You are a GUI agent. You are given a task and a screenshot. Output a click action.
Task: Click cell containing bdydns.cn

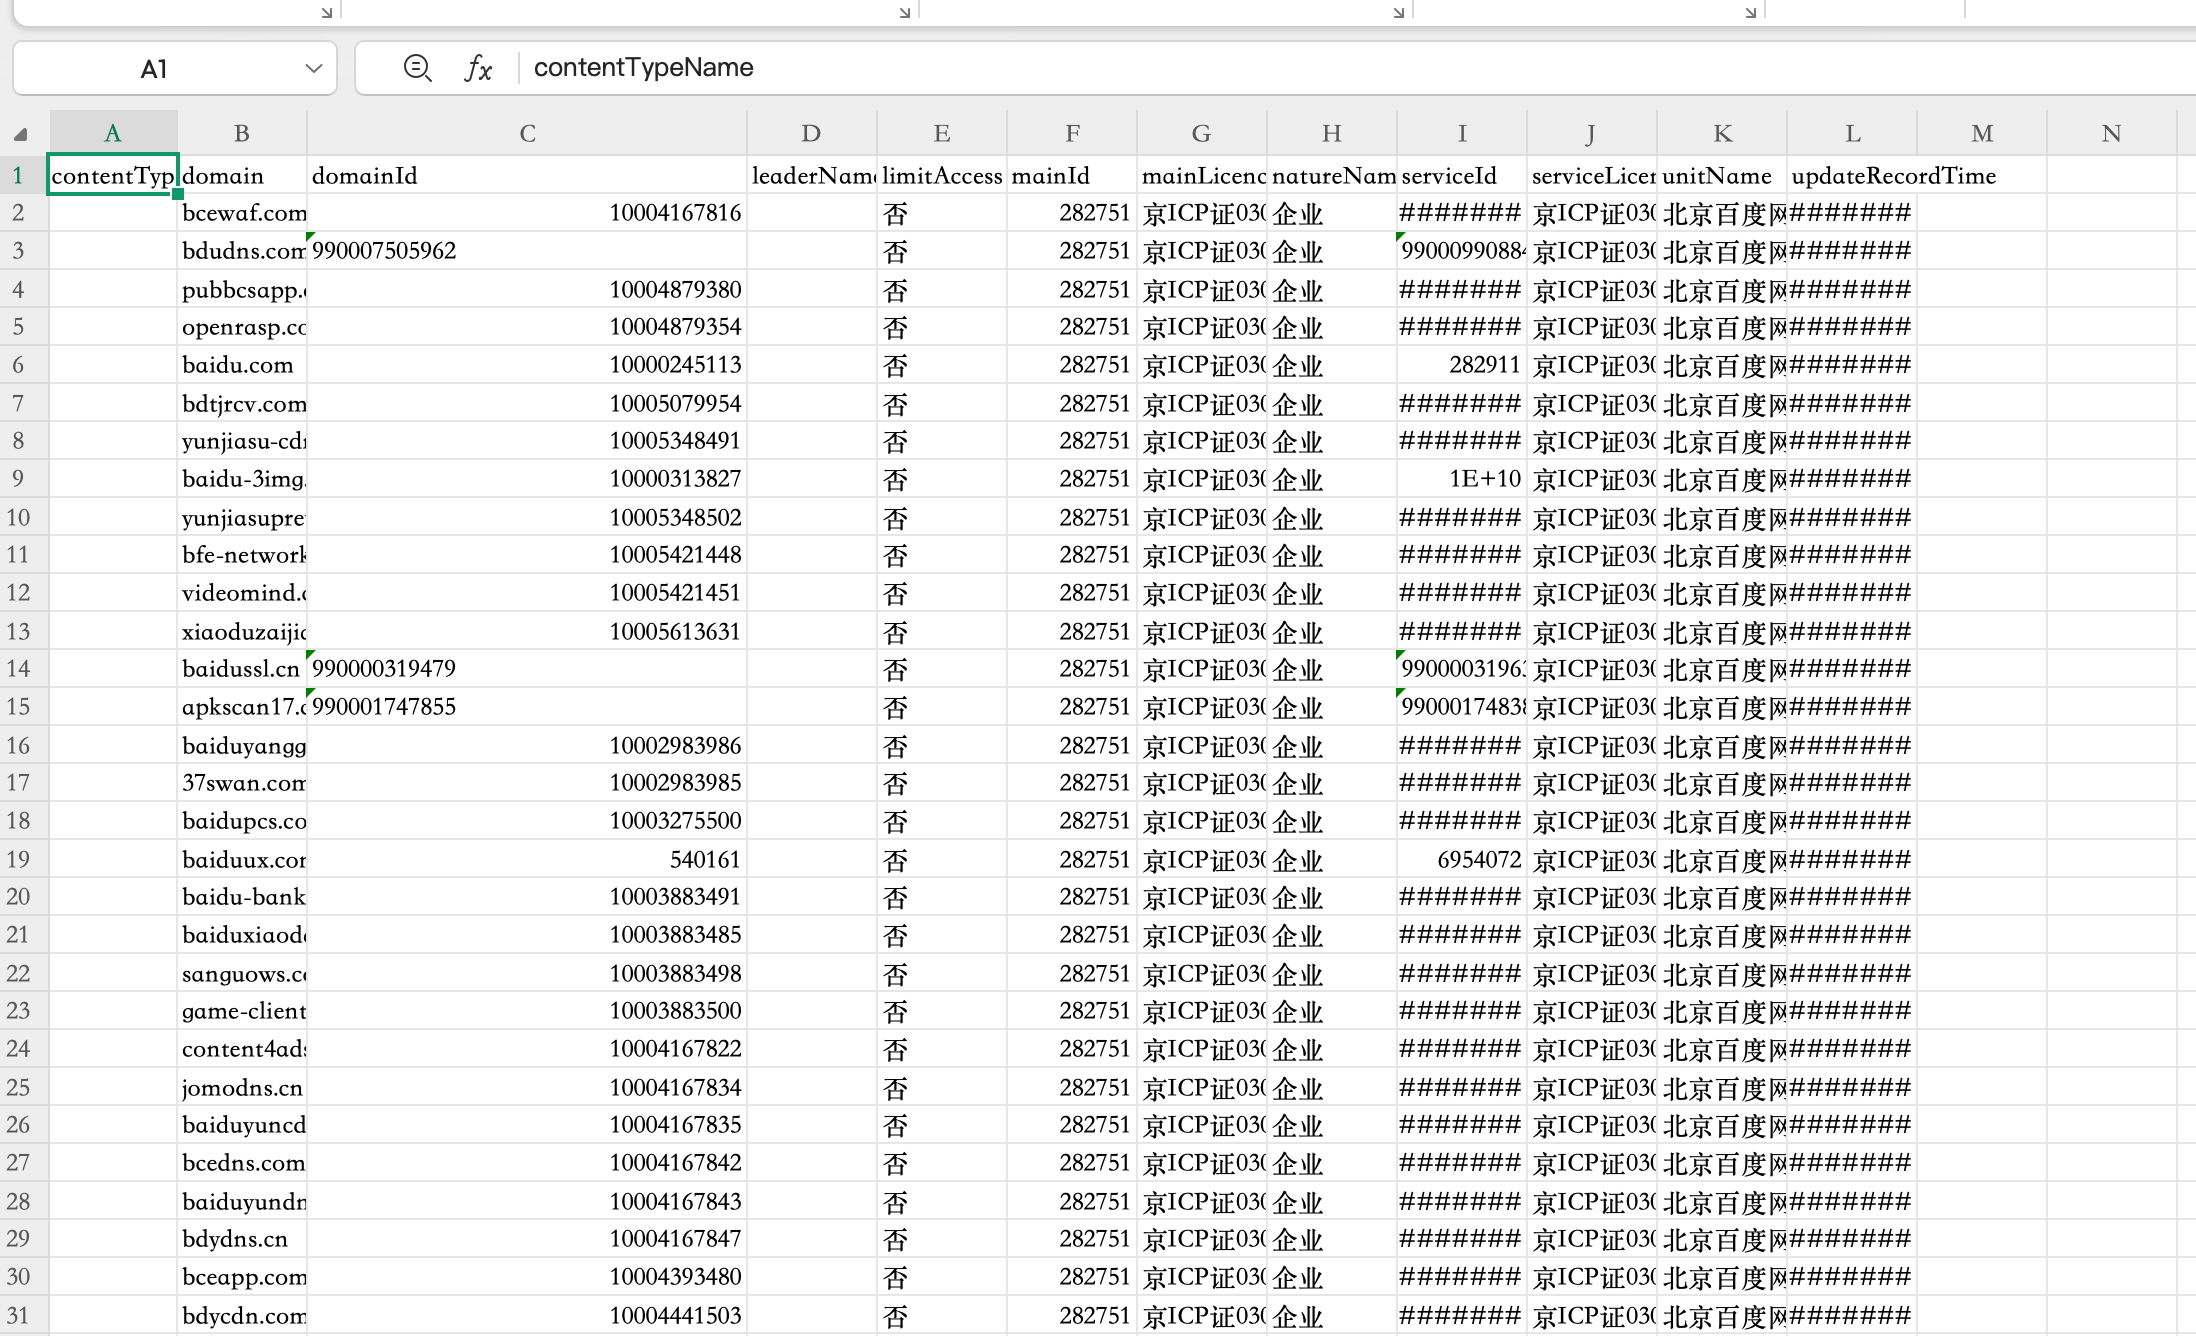(242, 1239)
